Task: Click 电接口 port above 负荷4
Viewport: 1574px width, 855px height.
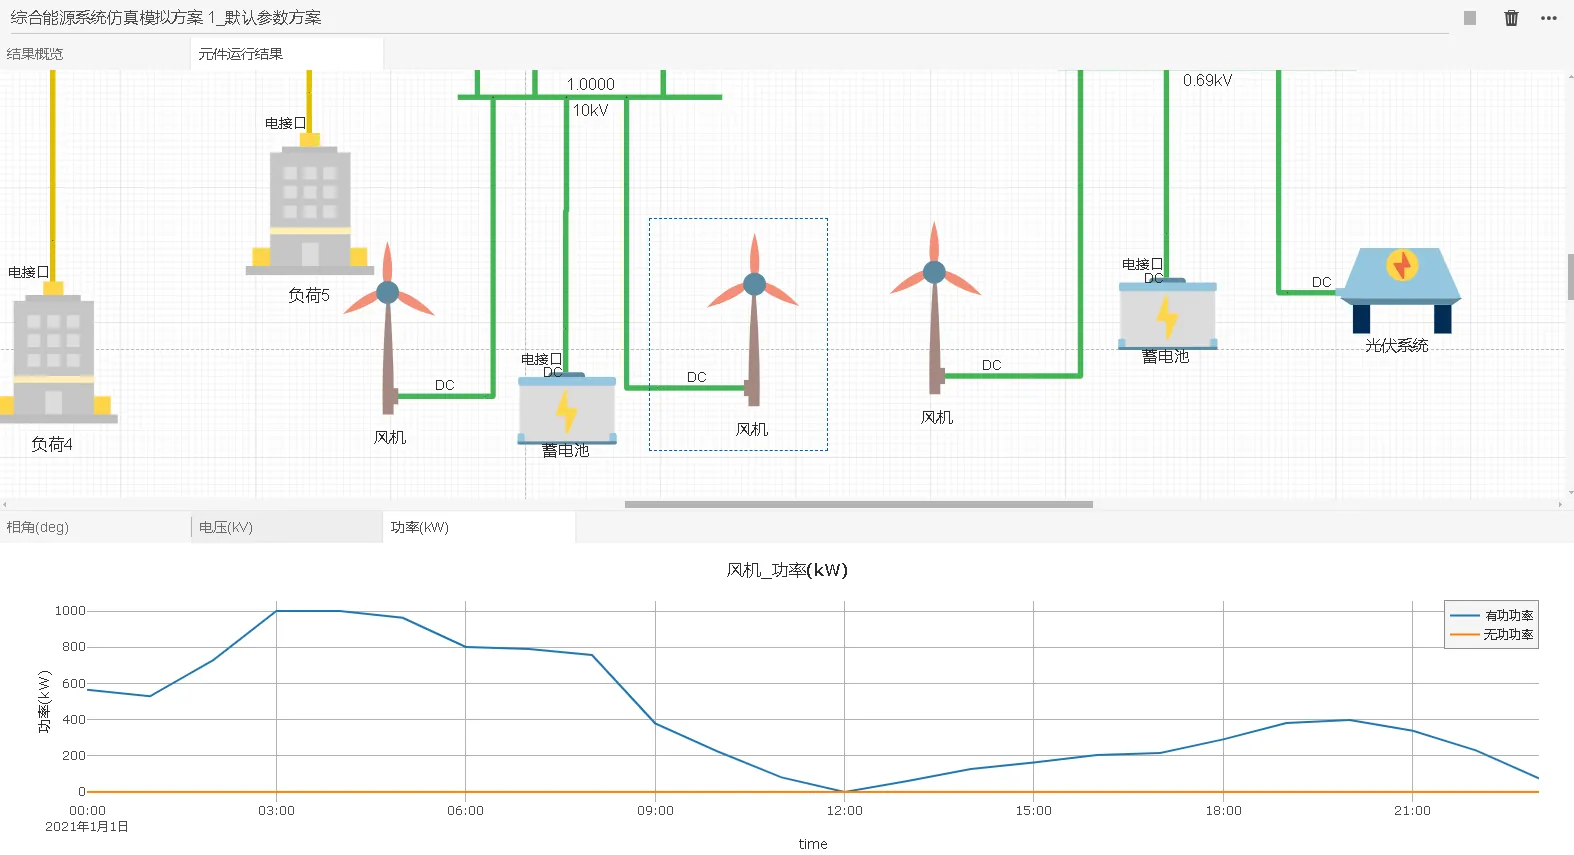Action: 29,272
